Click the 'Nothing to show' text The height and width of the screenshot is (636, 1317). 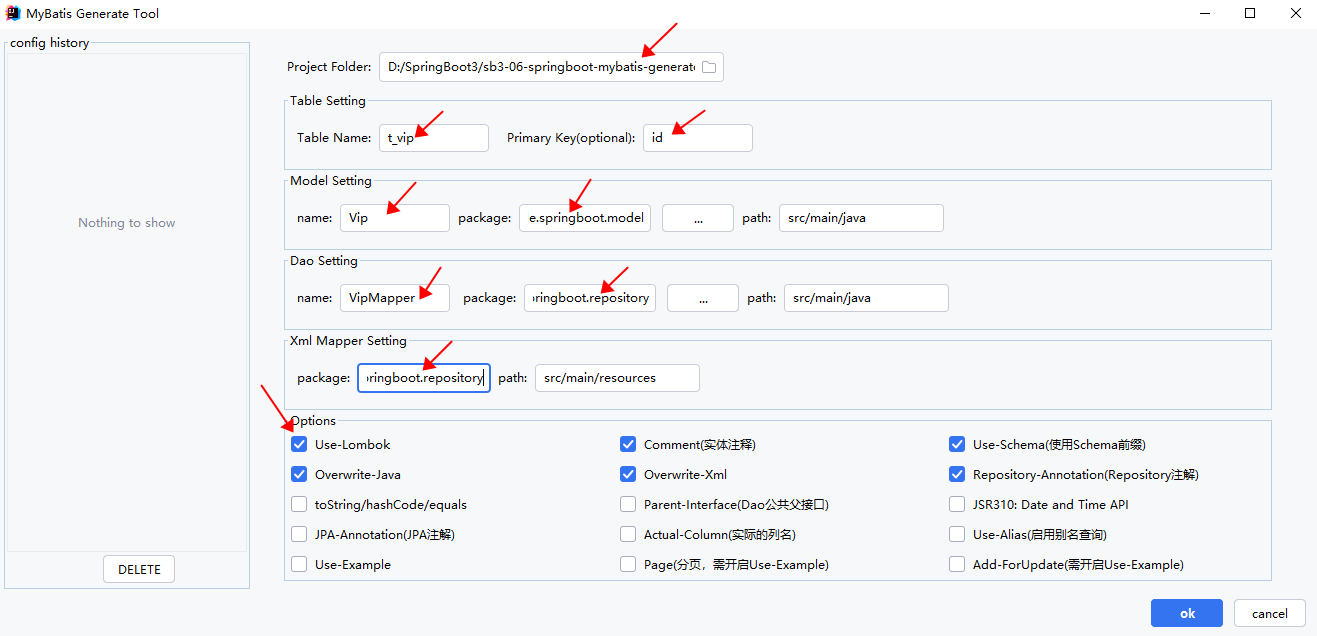click(127, 223)
